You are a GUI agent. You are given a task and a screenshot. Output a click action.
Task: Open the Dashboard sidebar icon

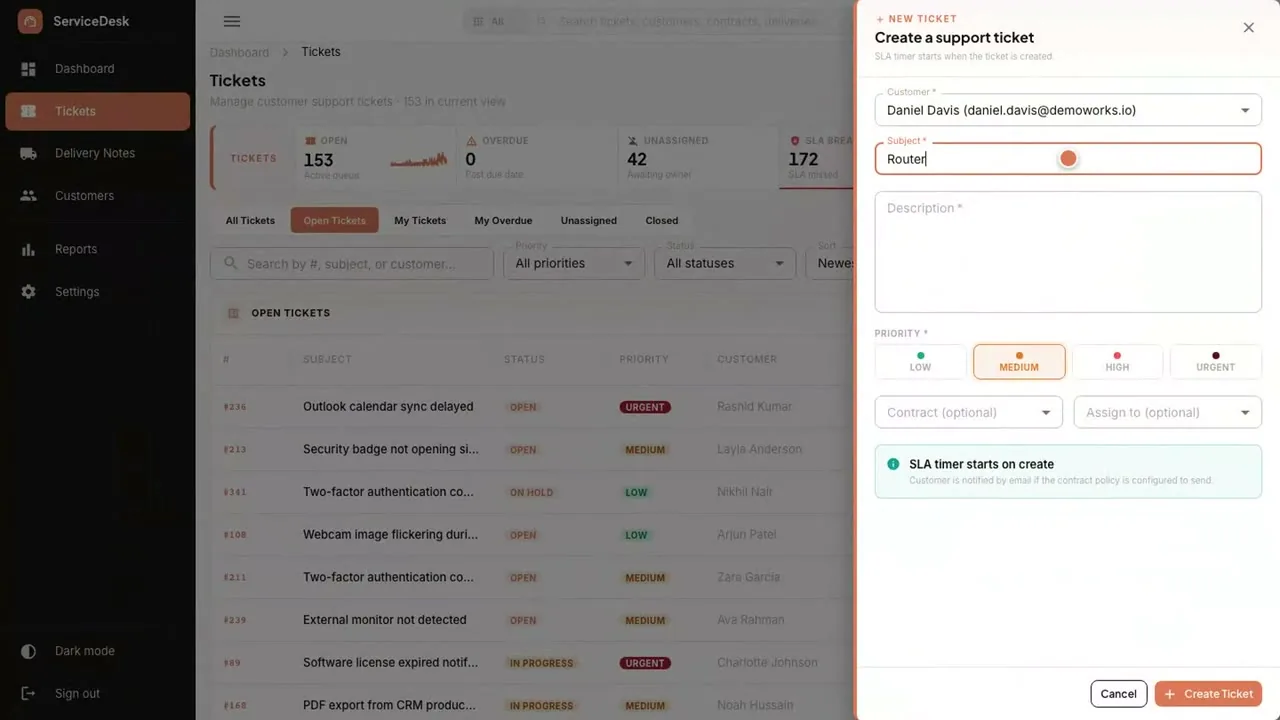click(x=28, y=69)
